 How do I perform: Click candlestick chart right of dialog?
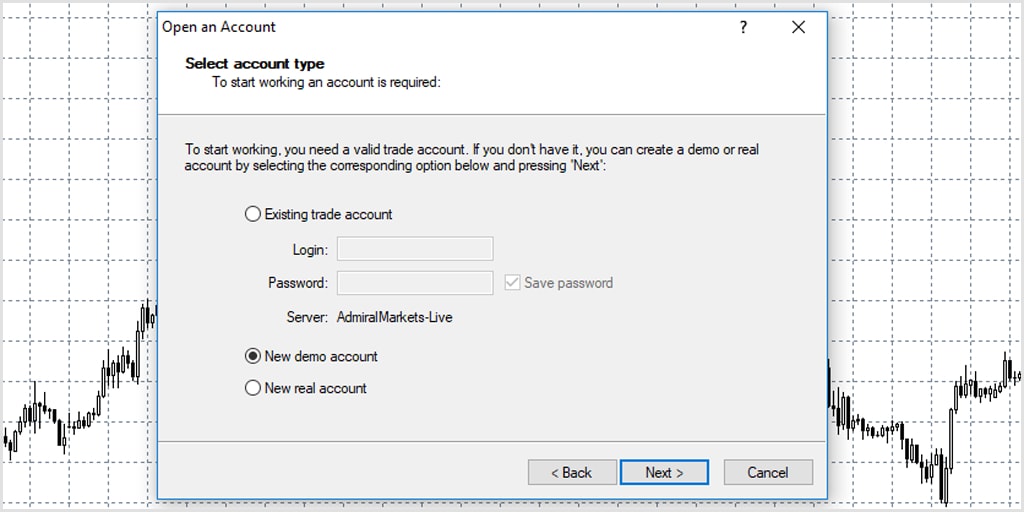pos(925,424)
